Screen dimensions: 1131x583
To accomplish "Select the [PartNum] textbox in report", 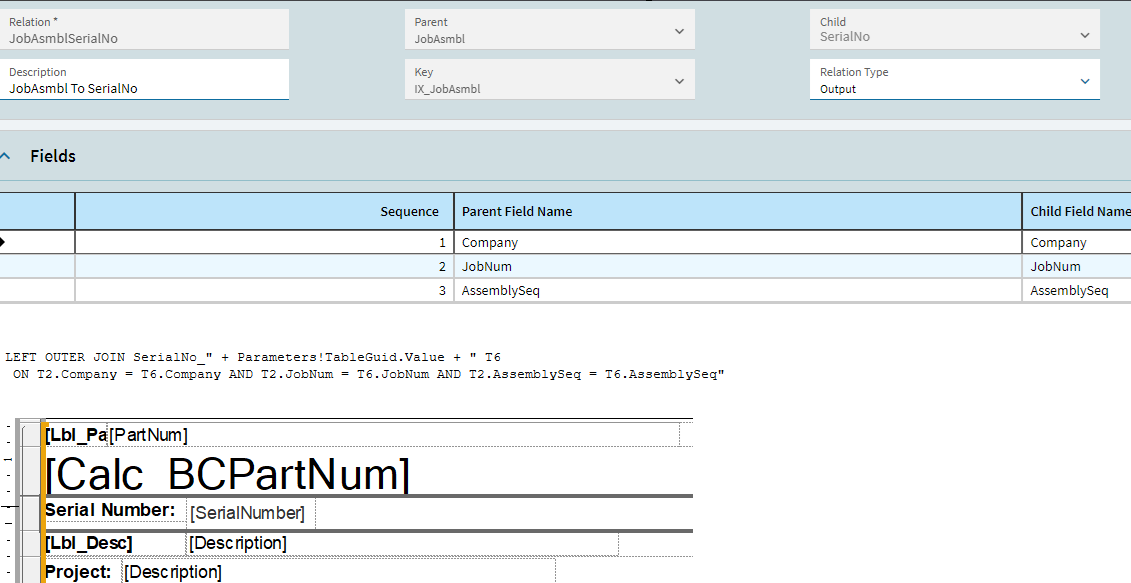I will 393,435.
